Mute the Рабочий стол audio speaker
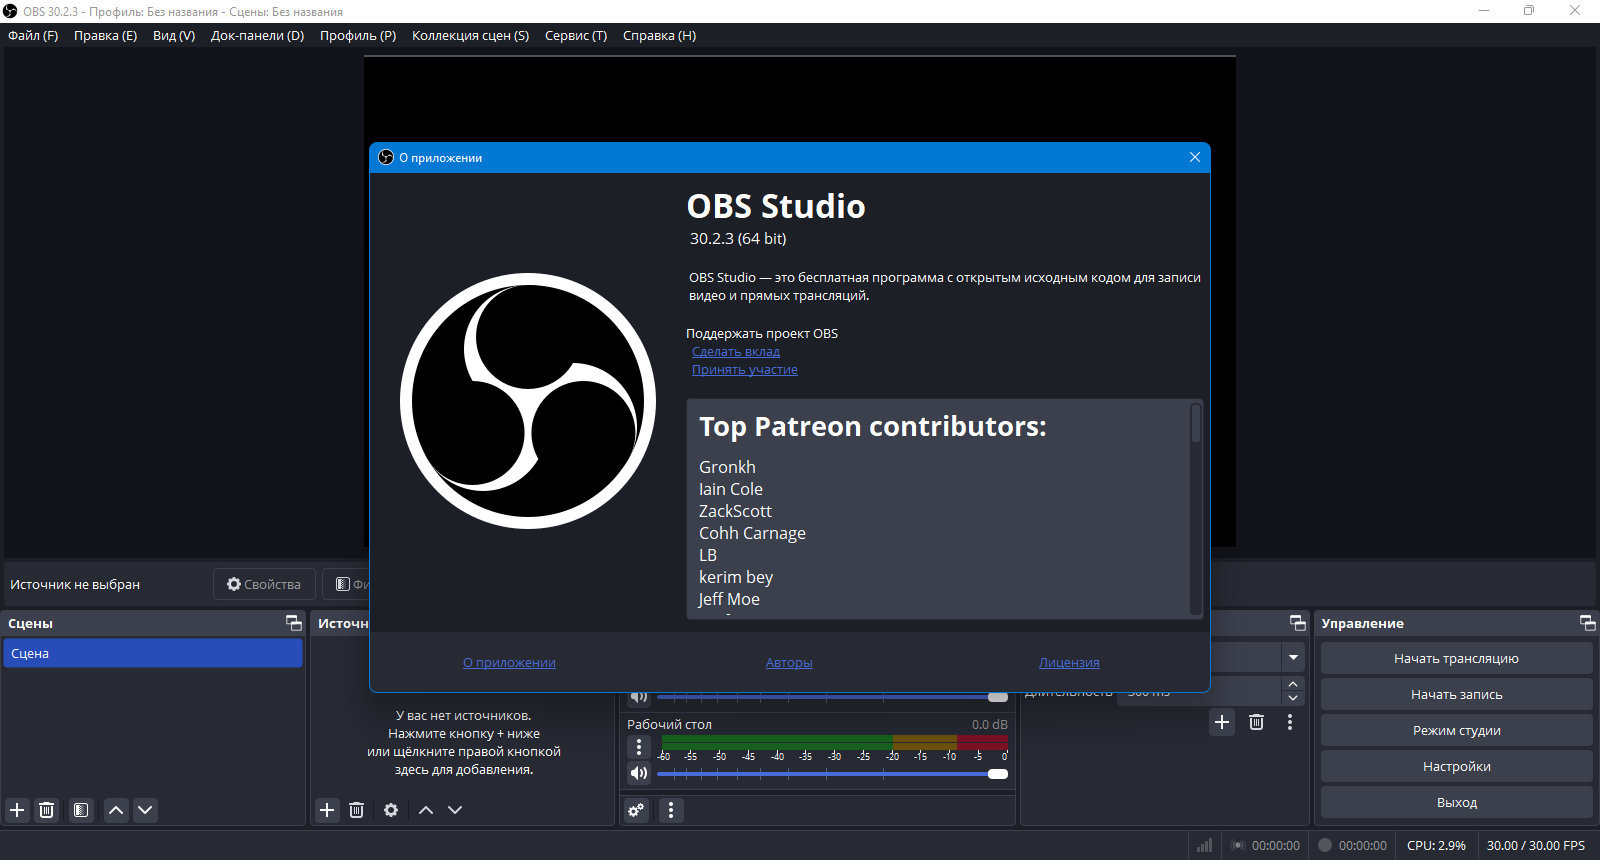 tap(639, 773)
